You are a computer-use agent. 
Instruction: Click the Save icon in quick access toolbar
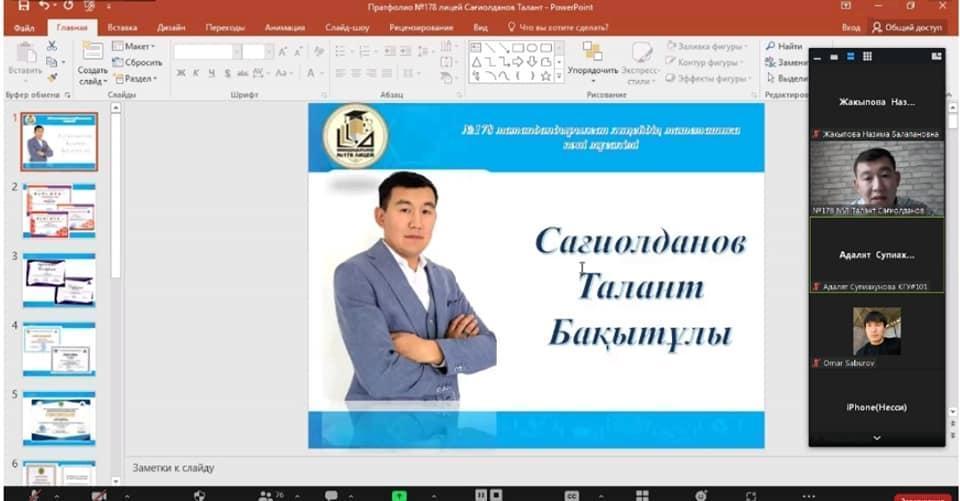click(23, 7)
